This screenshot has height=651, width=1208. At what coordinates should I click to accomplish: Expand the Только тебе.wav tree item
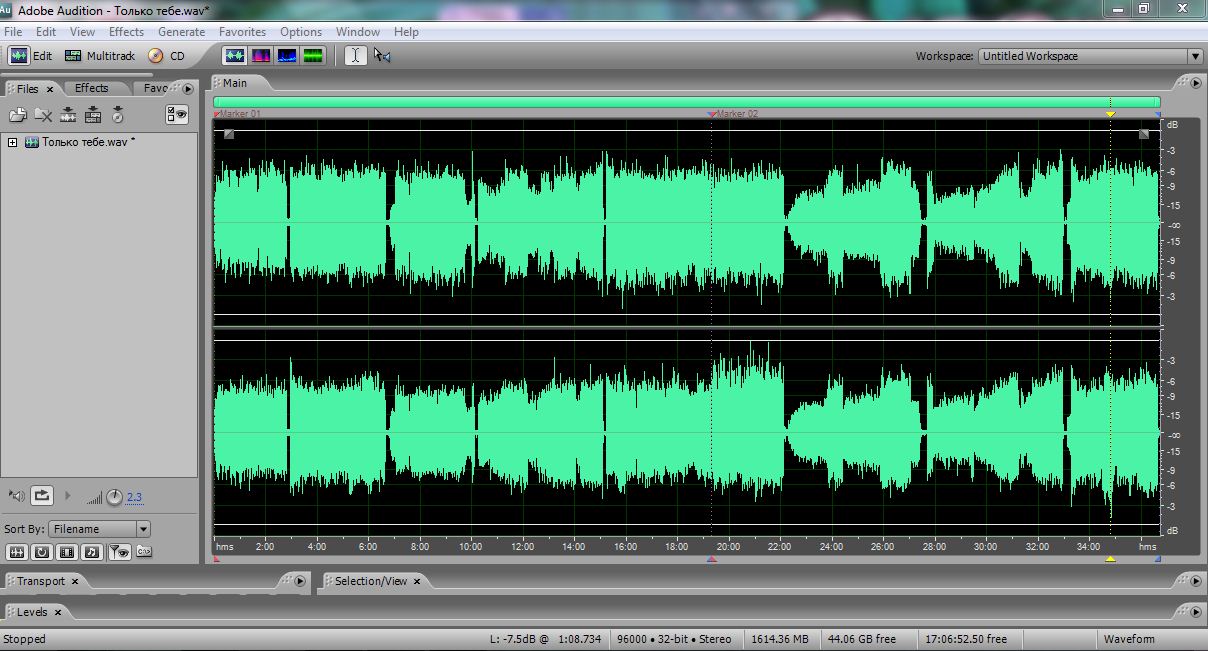12,142
